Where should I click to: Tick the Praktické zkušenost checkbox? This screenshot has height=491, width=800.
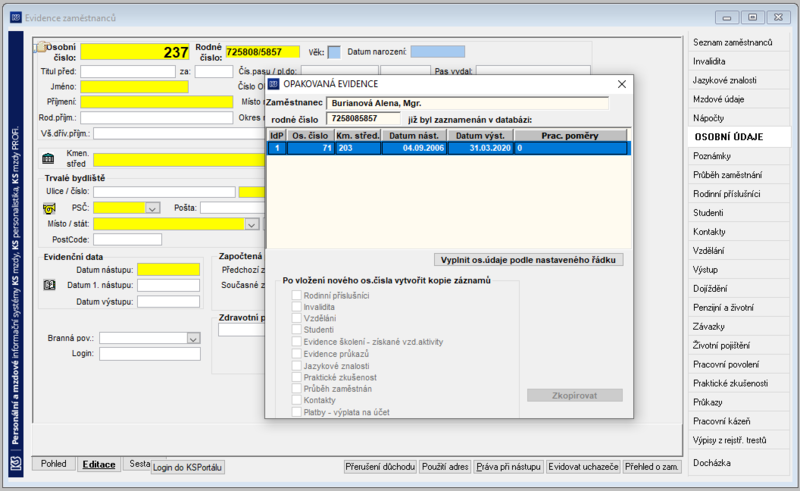(x=296, y=377)
